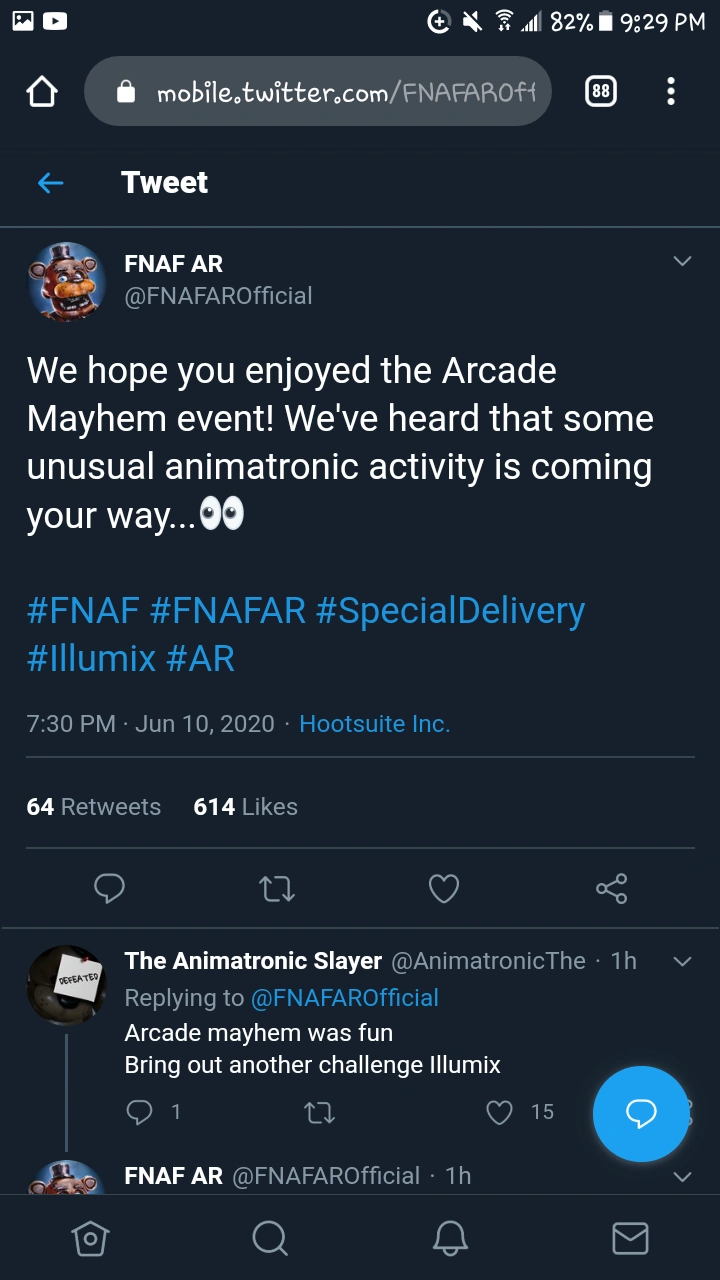
Task: Open the dropdown on The Animatronic Slayer's reply
Action: click(682, 960)
